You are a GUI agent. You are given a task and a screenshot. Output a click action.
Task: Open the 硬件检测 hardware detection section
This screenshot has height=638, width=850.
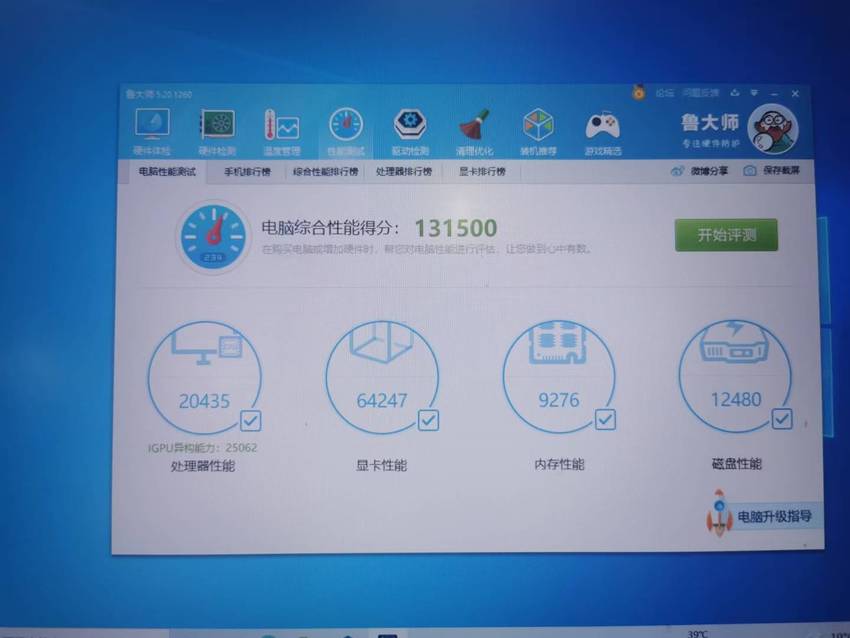coord(217,131)
